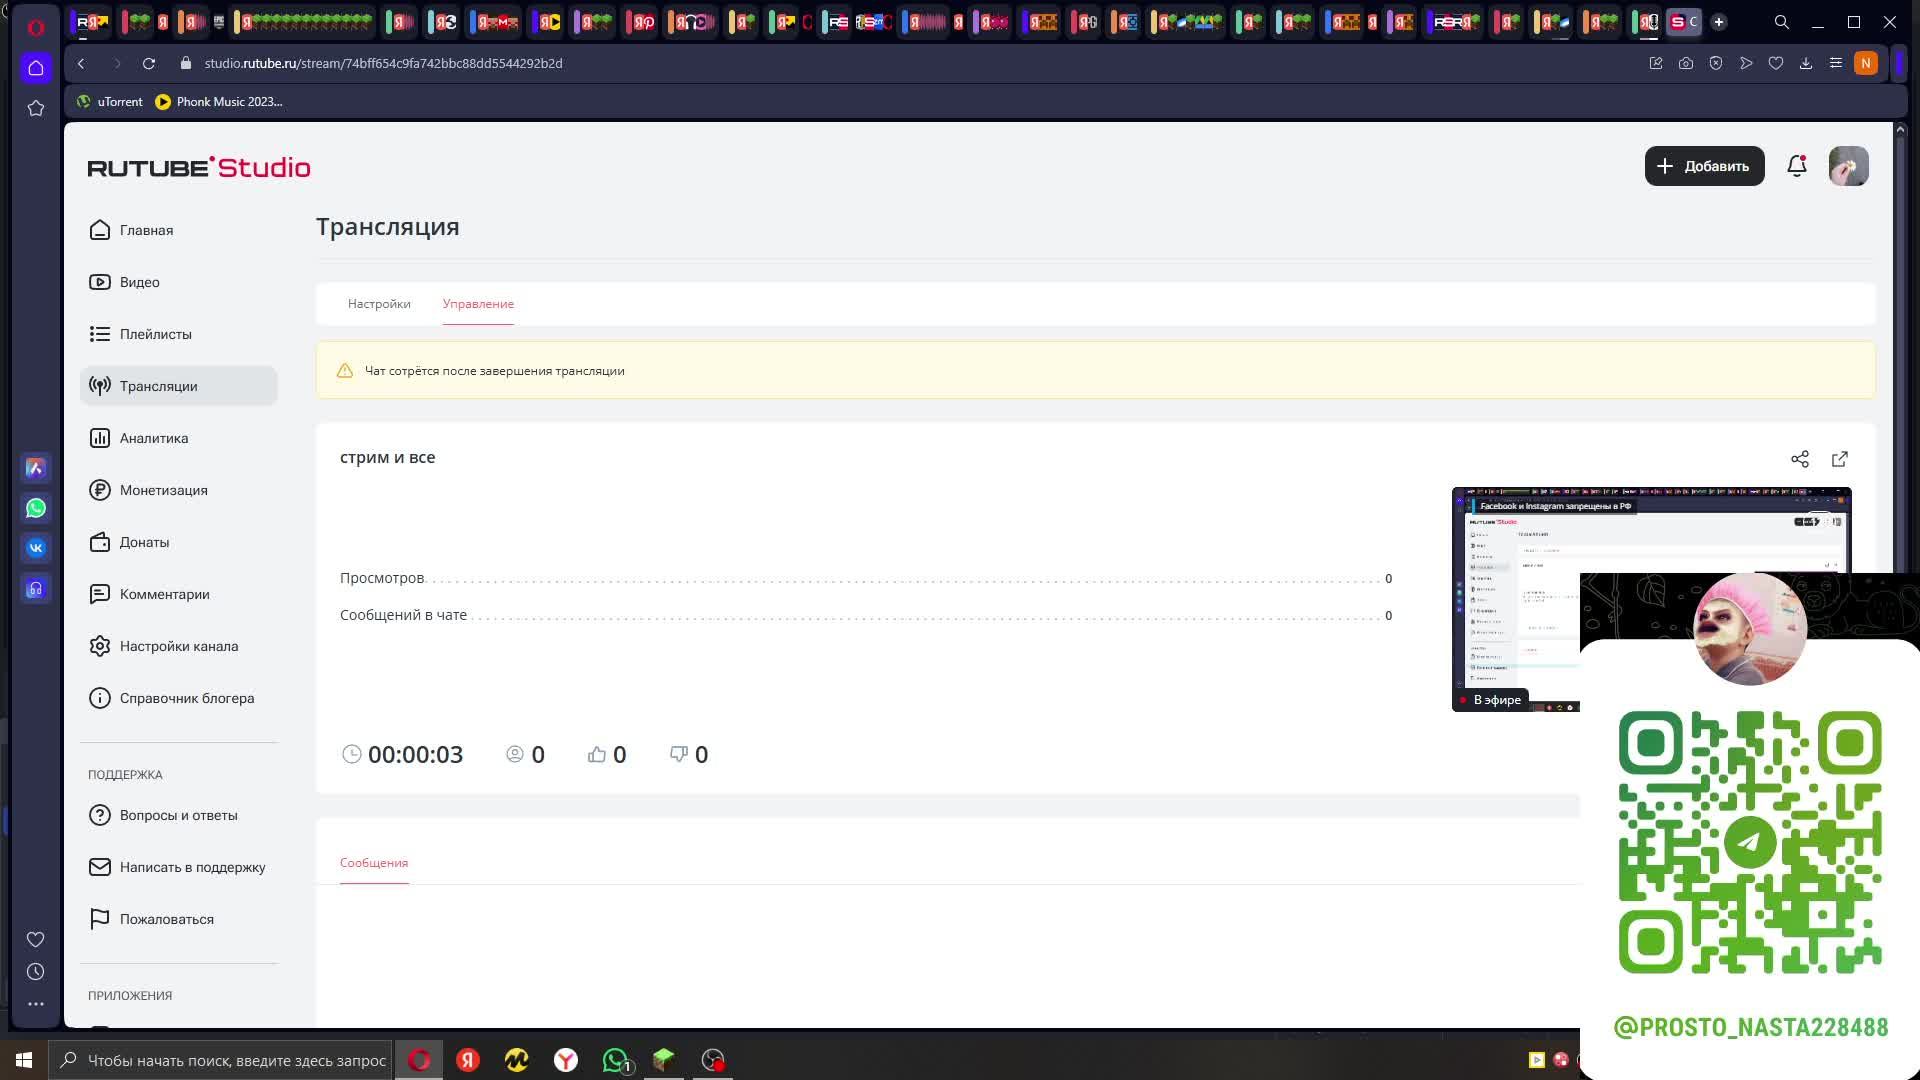Open the Аналитика section
The image size is (1920, 1080).
(138, 438)
